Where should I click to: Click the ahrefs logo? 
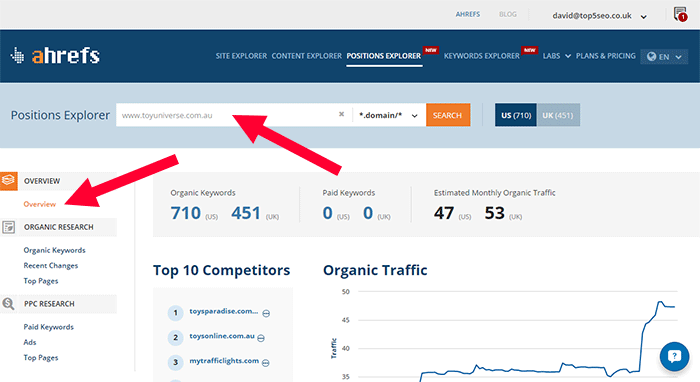[55, 55]
